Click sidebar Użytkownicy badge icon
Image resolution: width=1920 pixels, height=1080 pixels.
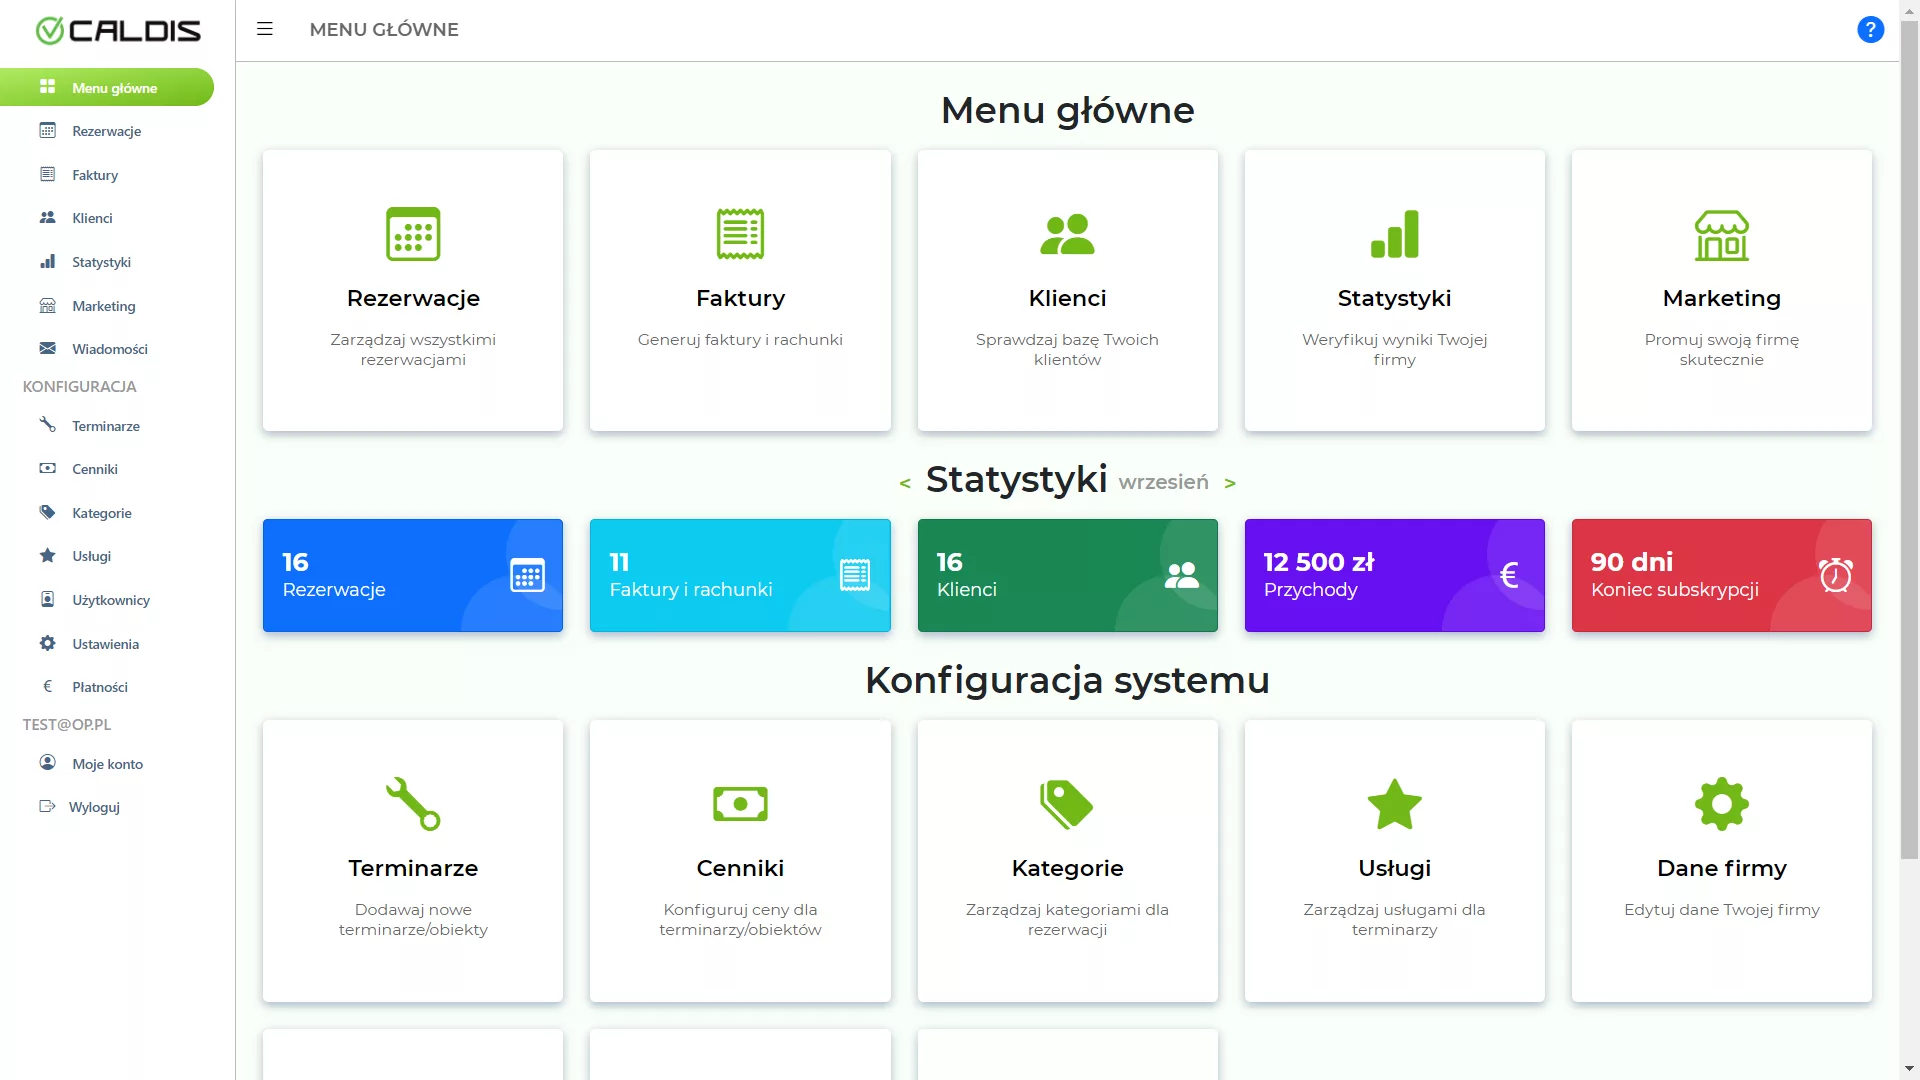click(47, 599)
